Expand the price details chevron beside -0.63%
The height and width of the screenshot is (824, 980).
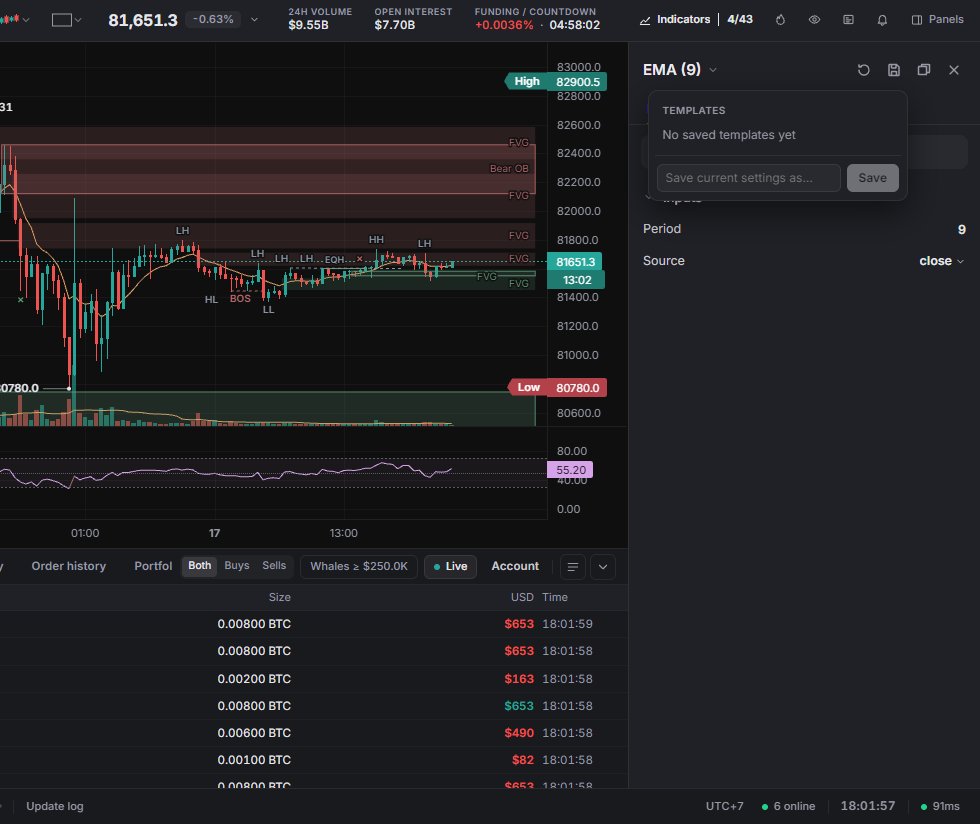254,20
